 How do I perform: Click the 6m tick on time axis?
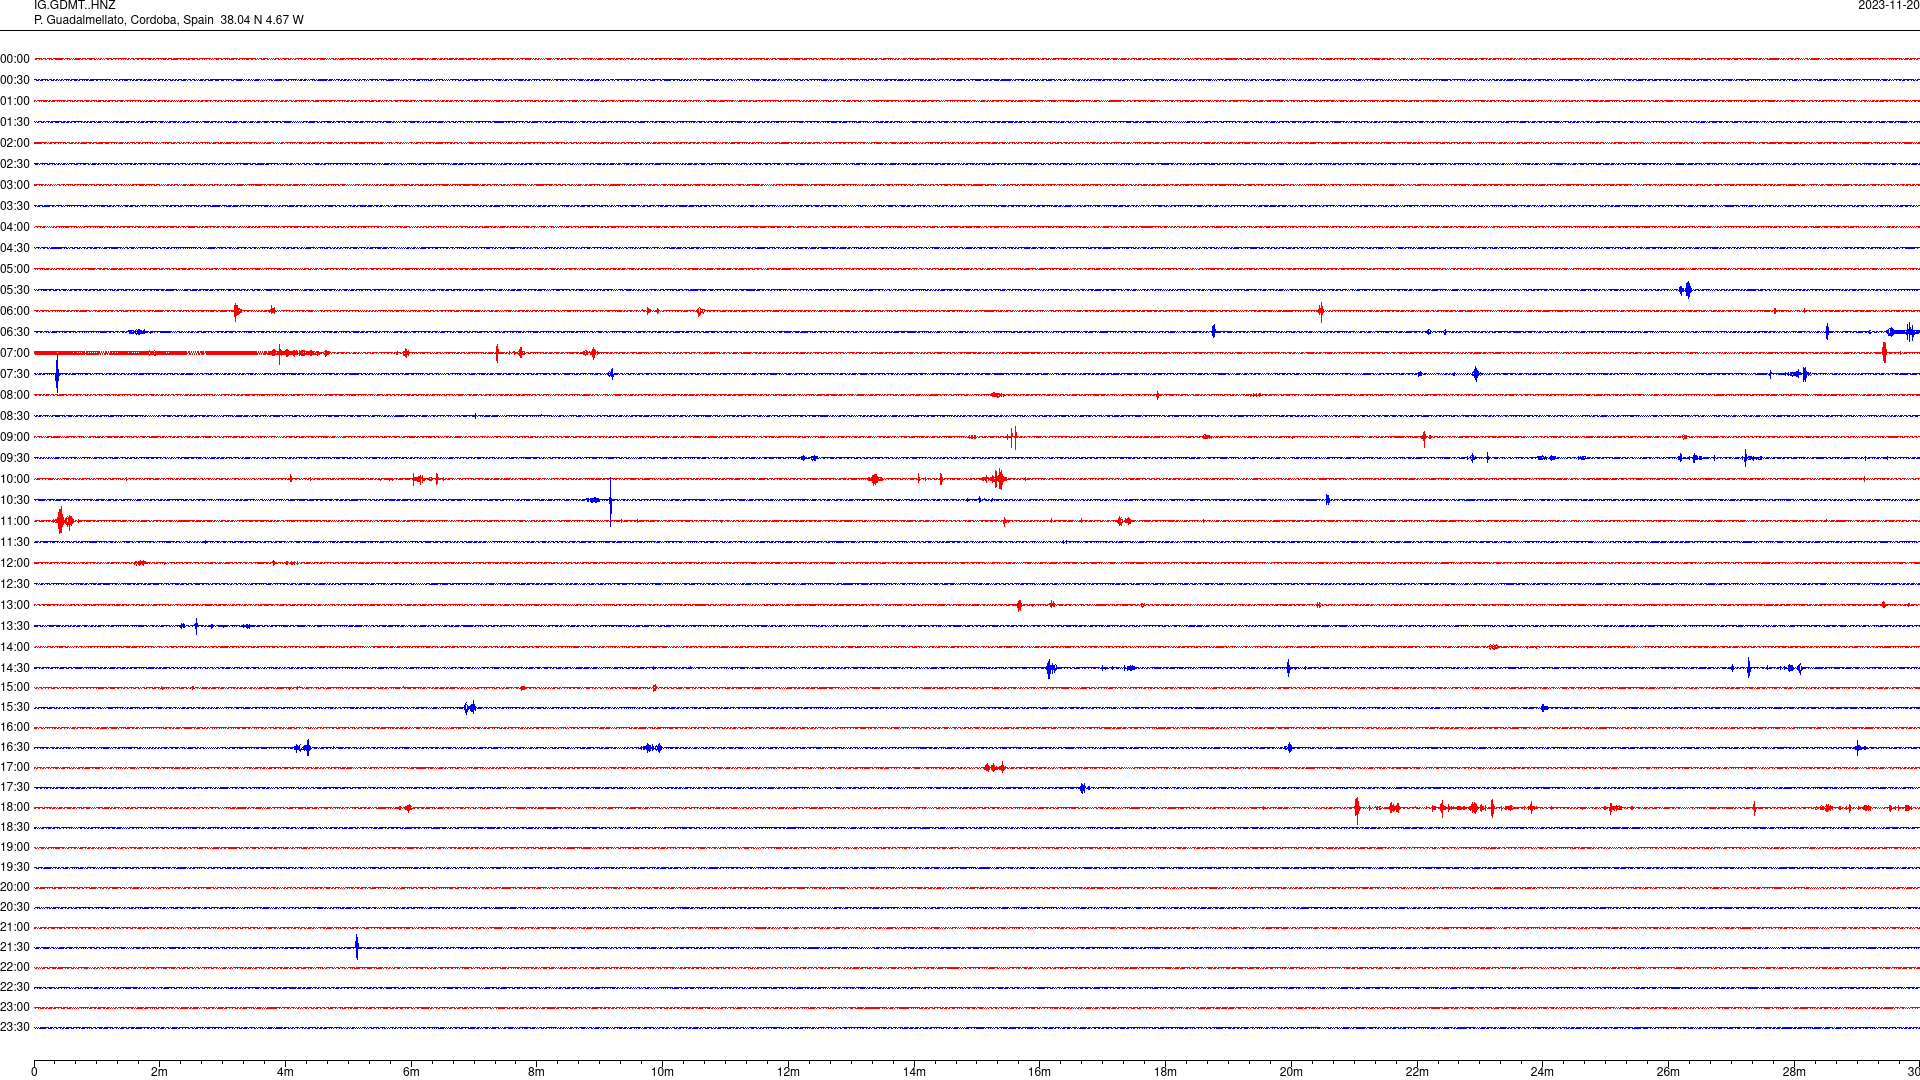point(411,1072)
